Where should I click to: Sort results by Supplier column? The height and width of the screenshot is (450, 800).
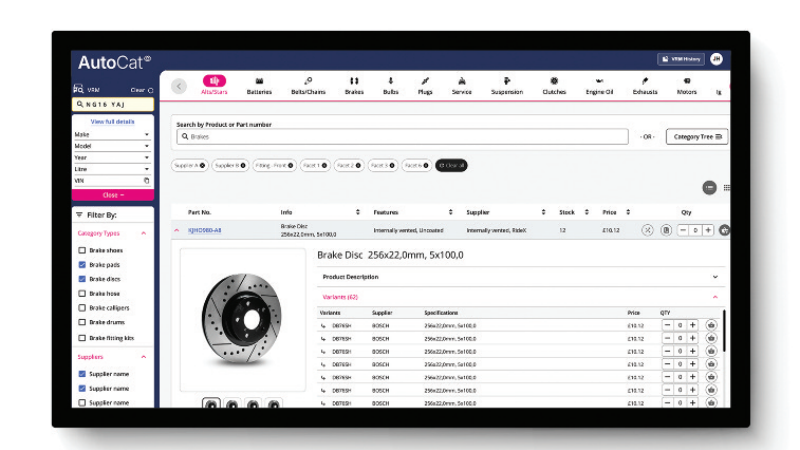pyautogui.click(x=543, y=212)
